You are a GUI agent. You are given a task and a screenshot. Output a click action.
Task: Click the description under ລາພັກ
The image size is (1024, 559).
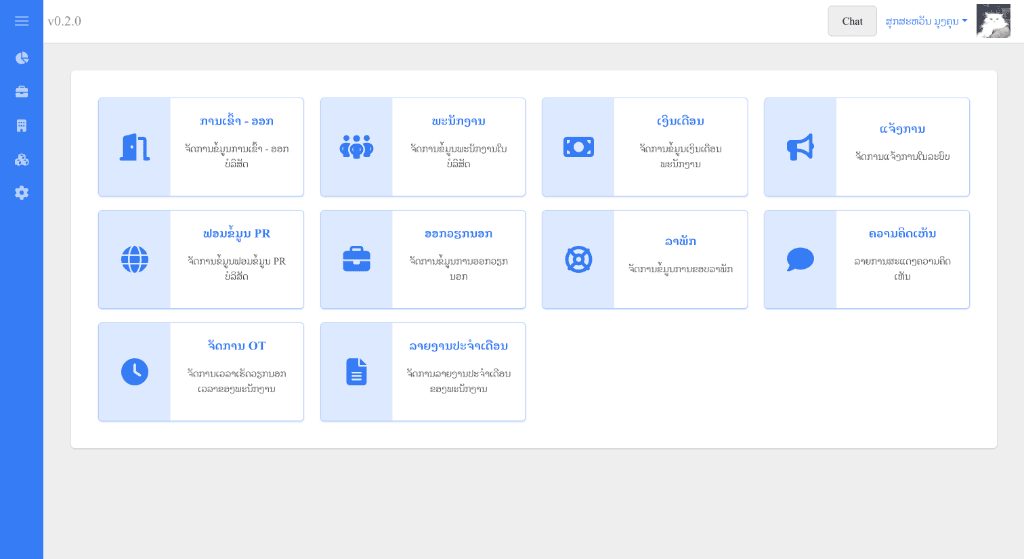coord(680,268)
